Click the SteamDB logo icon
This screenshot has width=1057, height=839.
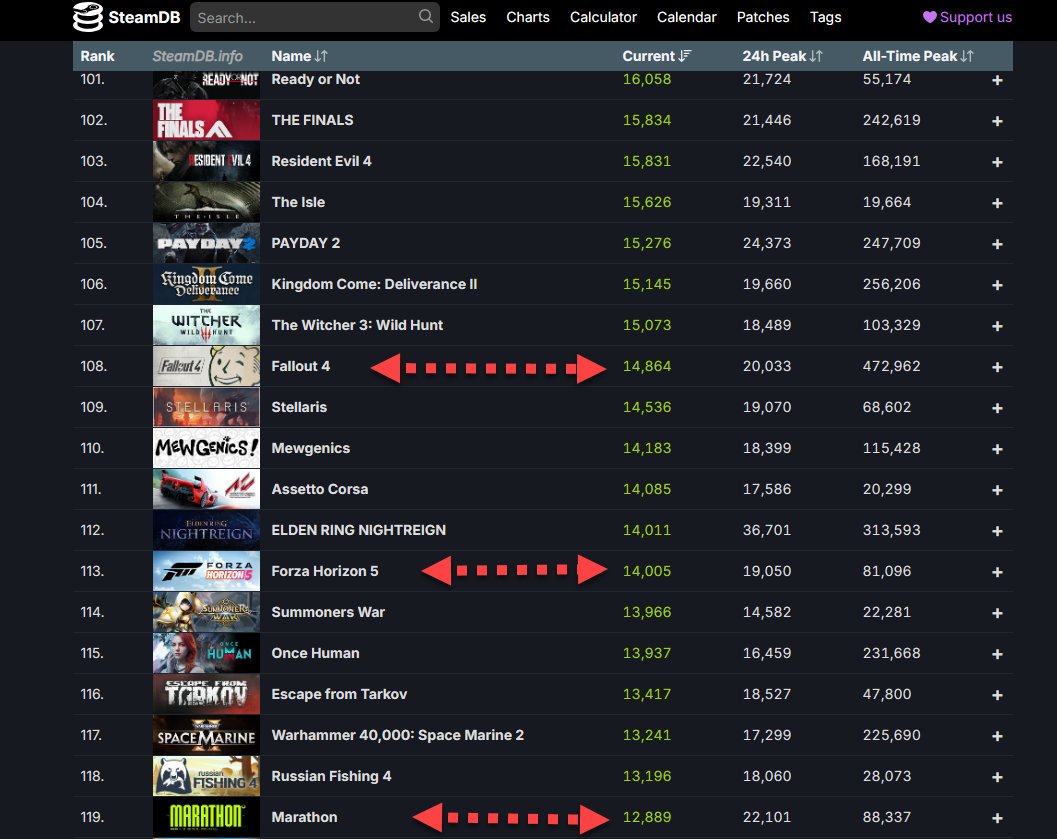88,17
